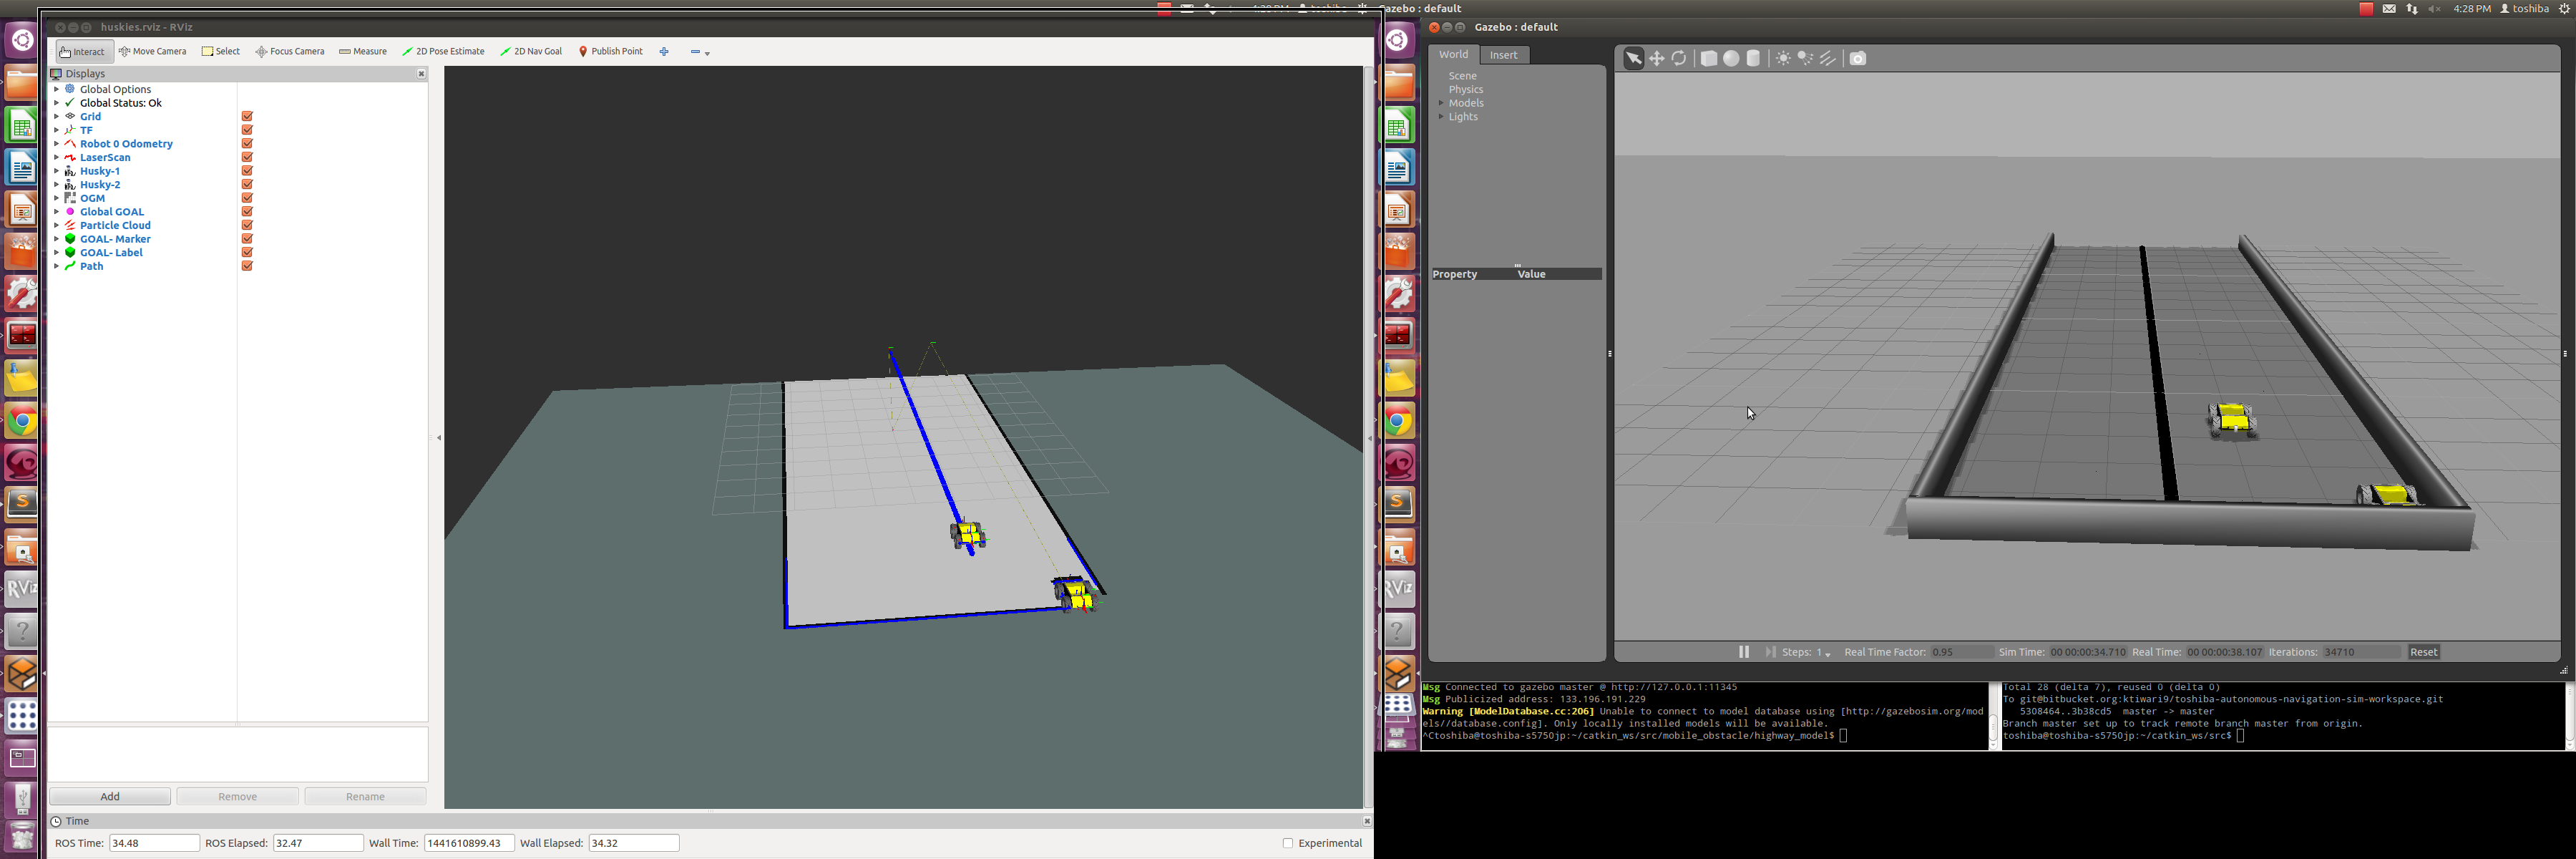The width and height of the screenshot is (2576, 859).
Task: Activate the Move Camera tool
Action: pyautogui.click(x=153, y=52)
